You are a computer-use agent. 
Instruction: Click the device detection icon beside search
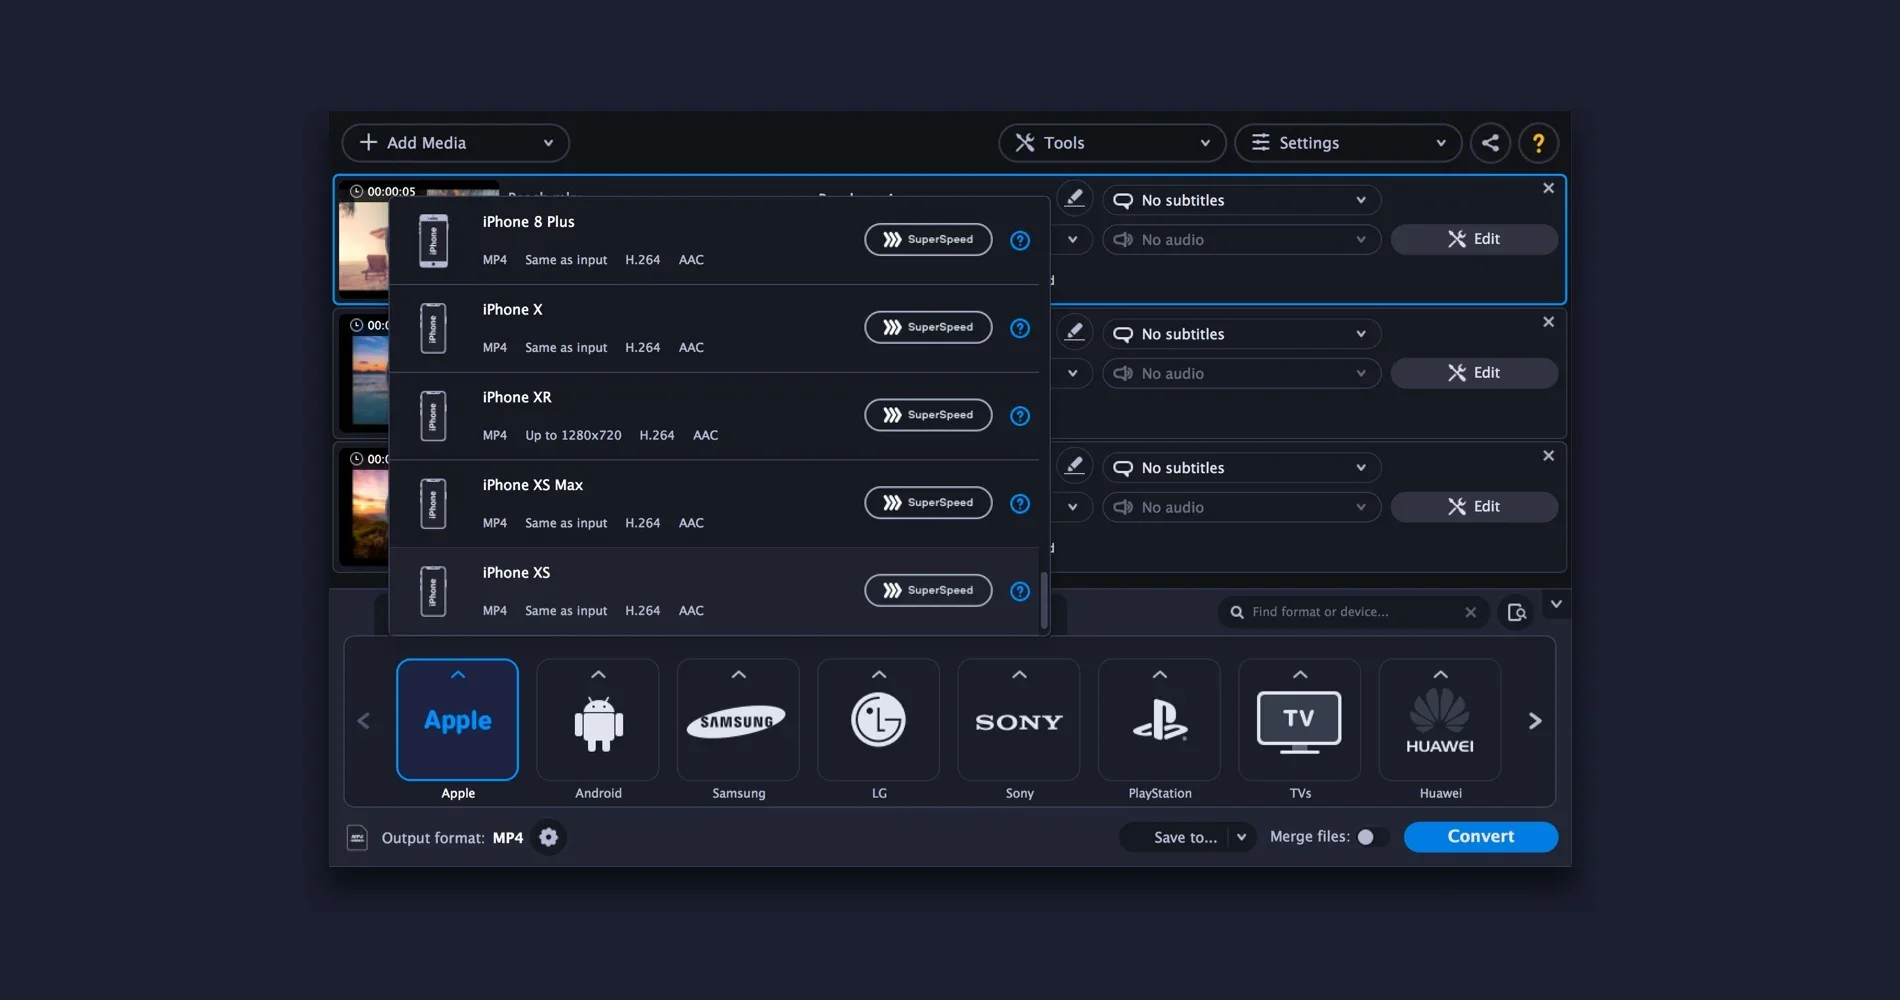[1516, 612]
